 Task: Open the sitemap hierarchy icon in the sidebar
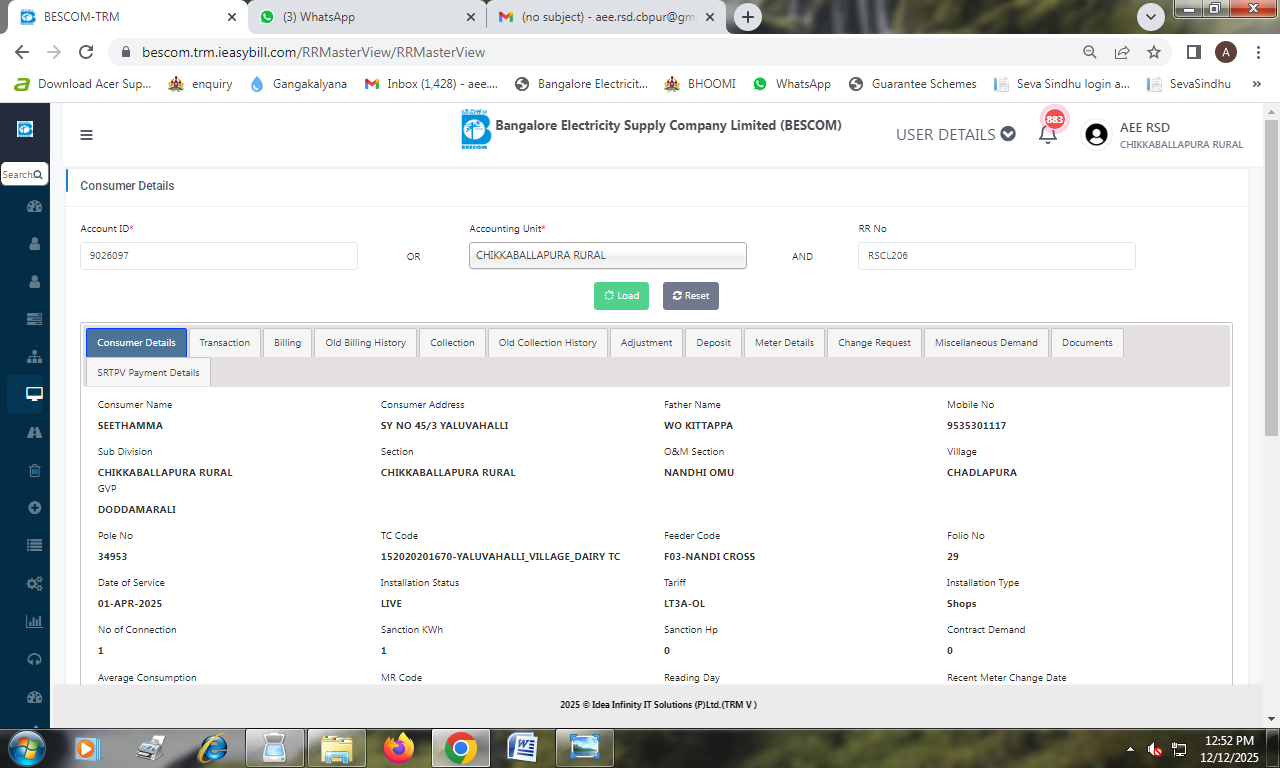pyautogui.click(x=34, y=357)
